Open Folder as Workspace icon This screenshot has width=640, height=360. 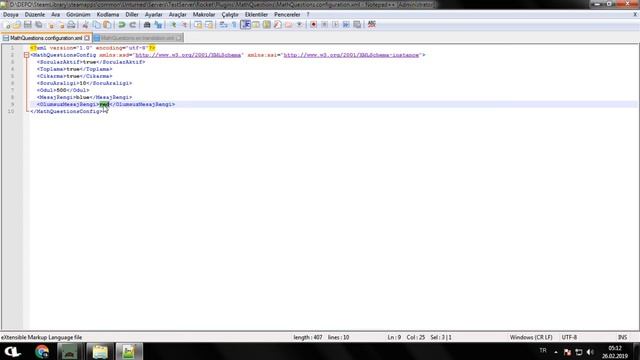(289, 25)
